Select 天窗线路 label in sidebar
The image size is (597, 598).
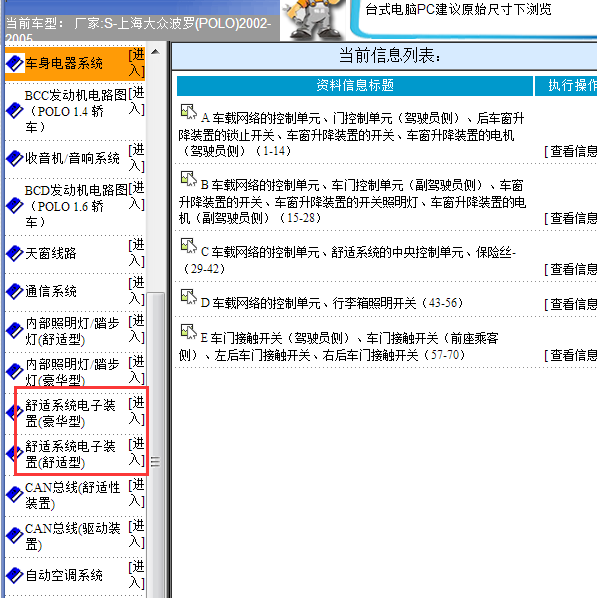(51, 253)
